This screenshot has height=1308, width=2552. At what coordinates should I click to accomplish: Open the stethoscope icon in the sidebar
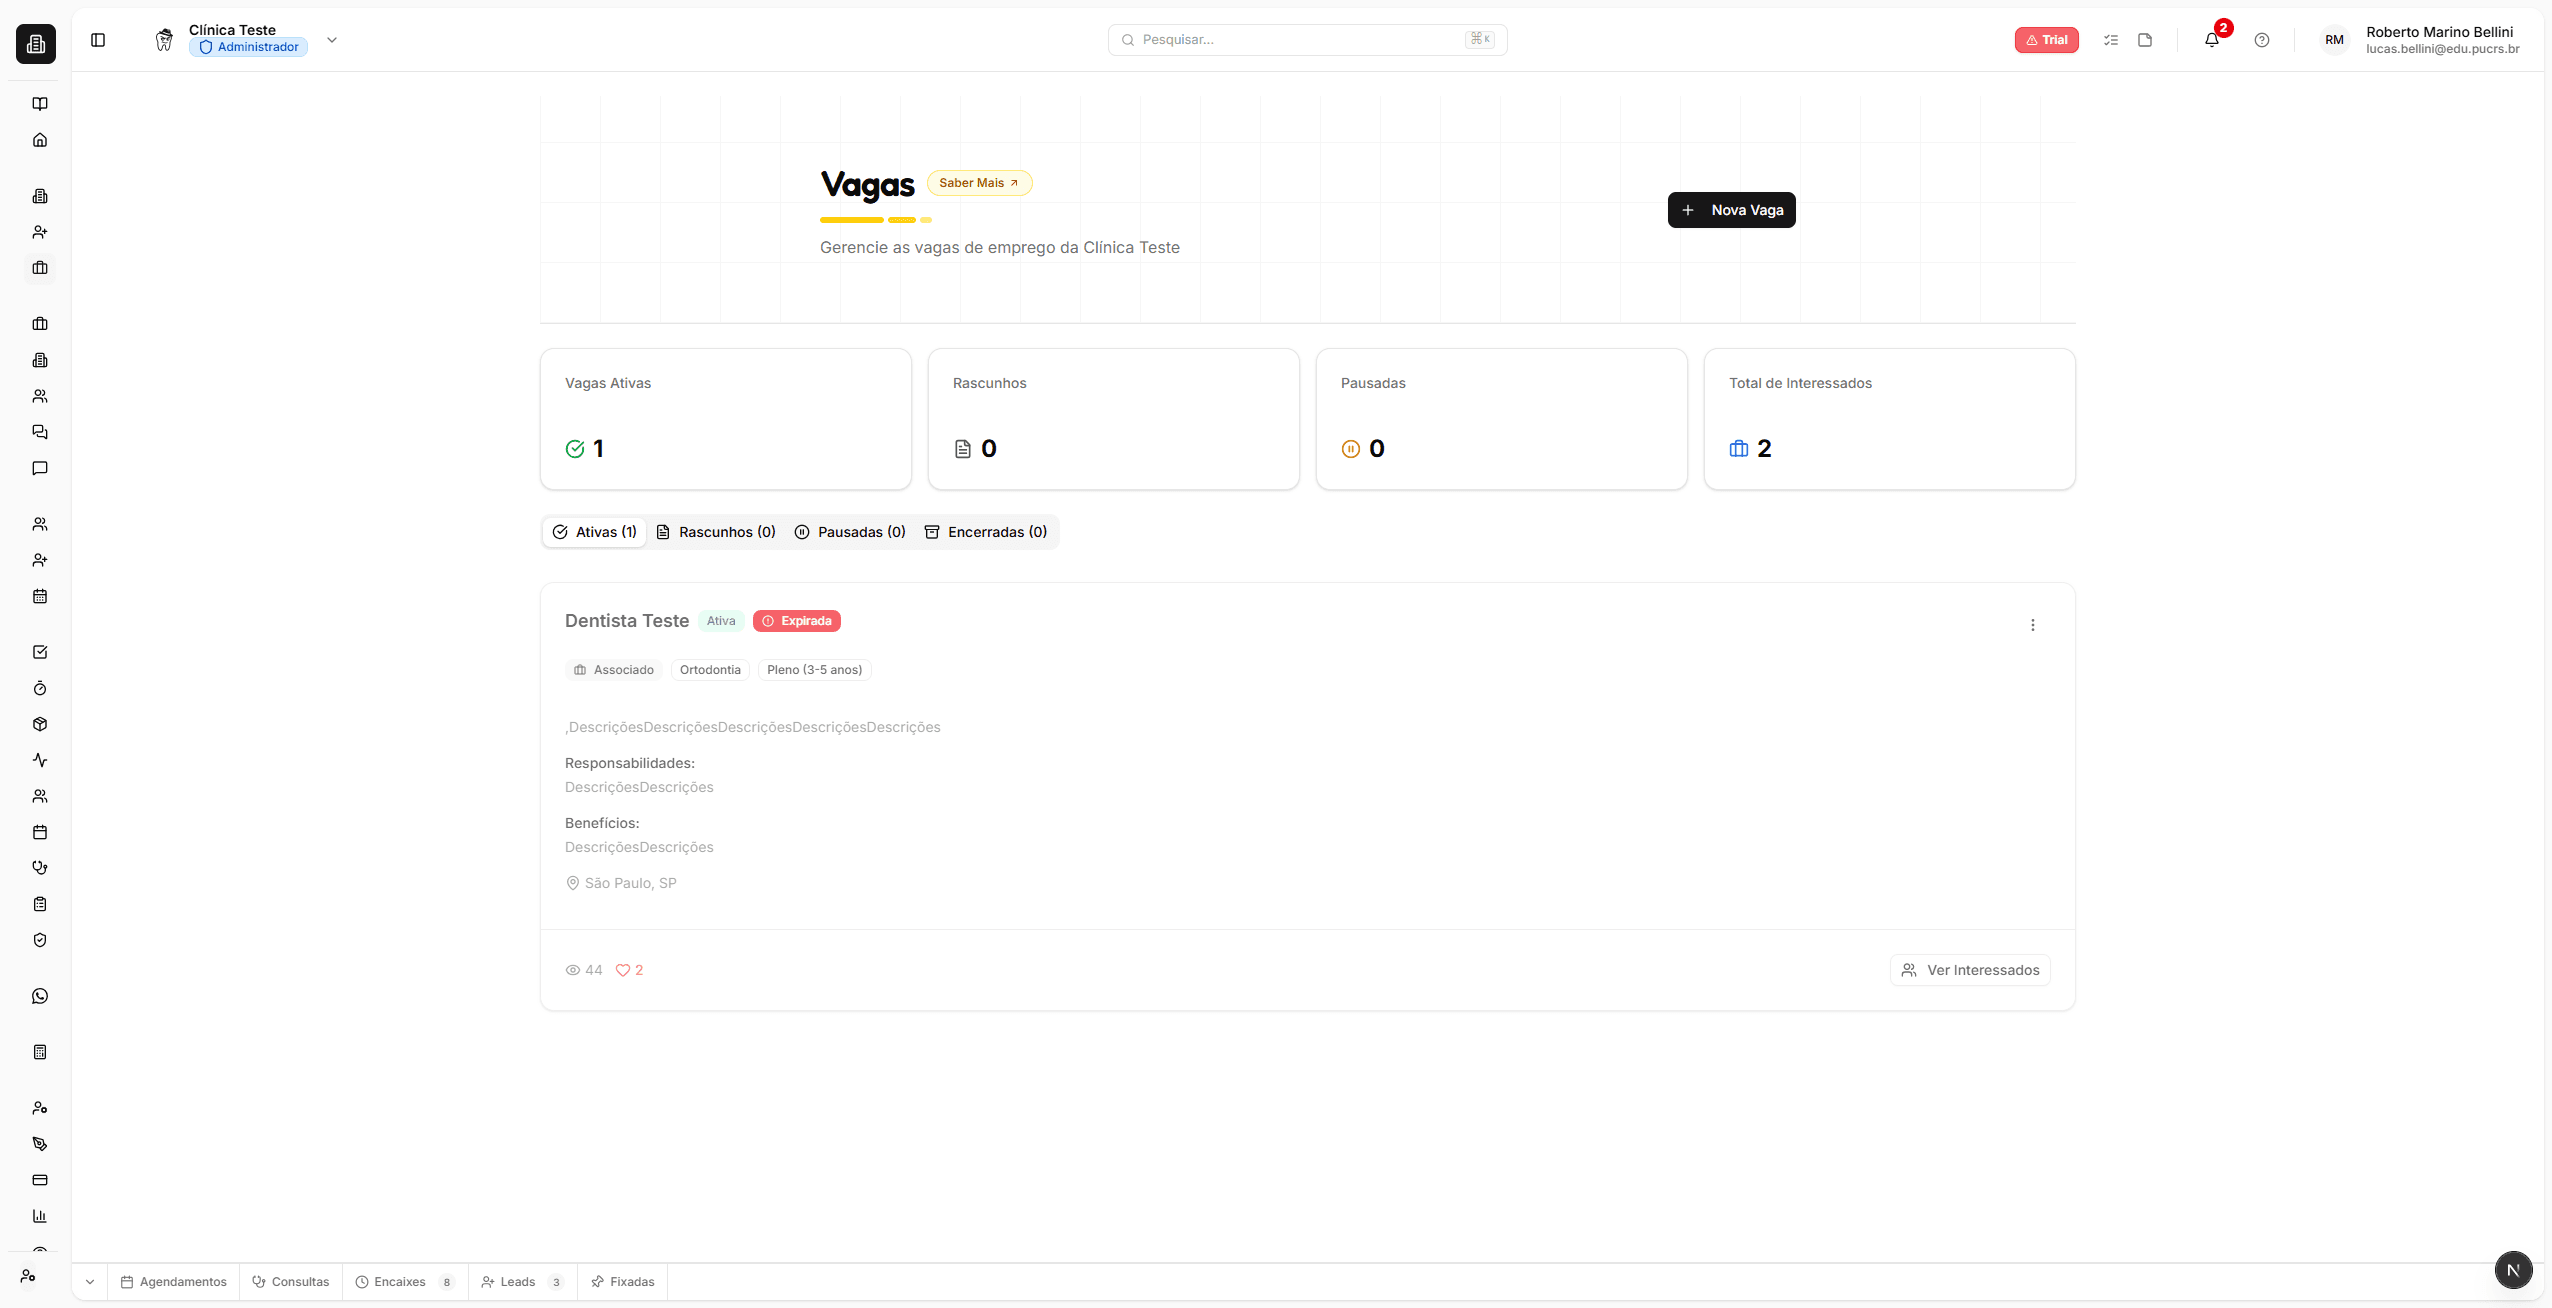coord(39,867)
